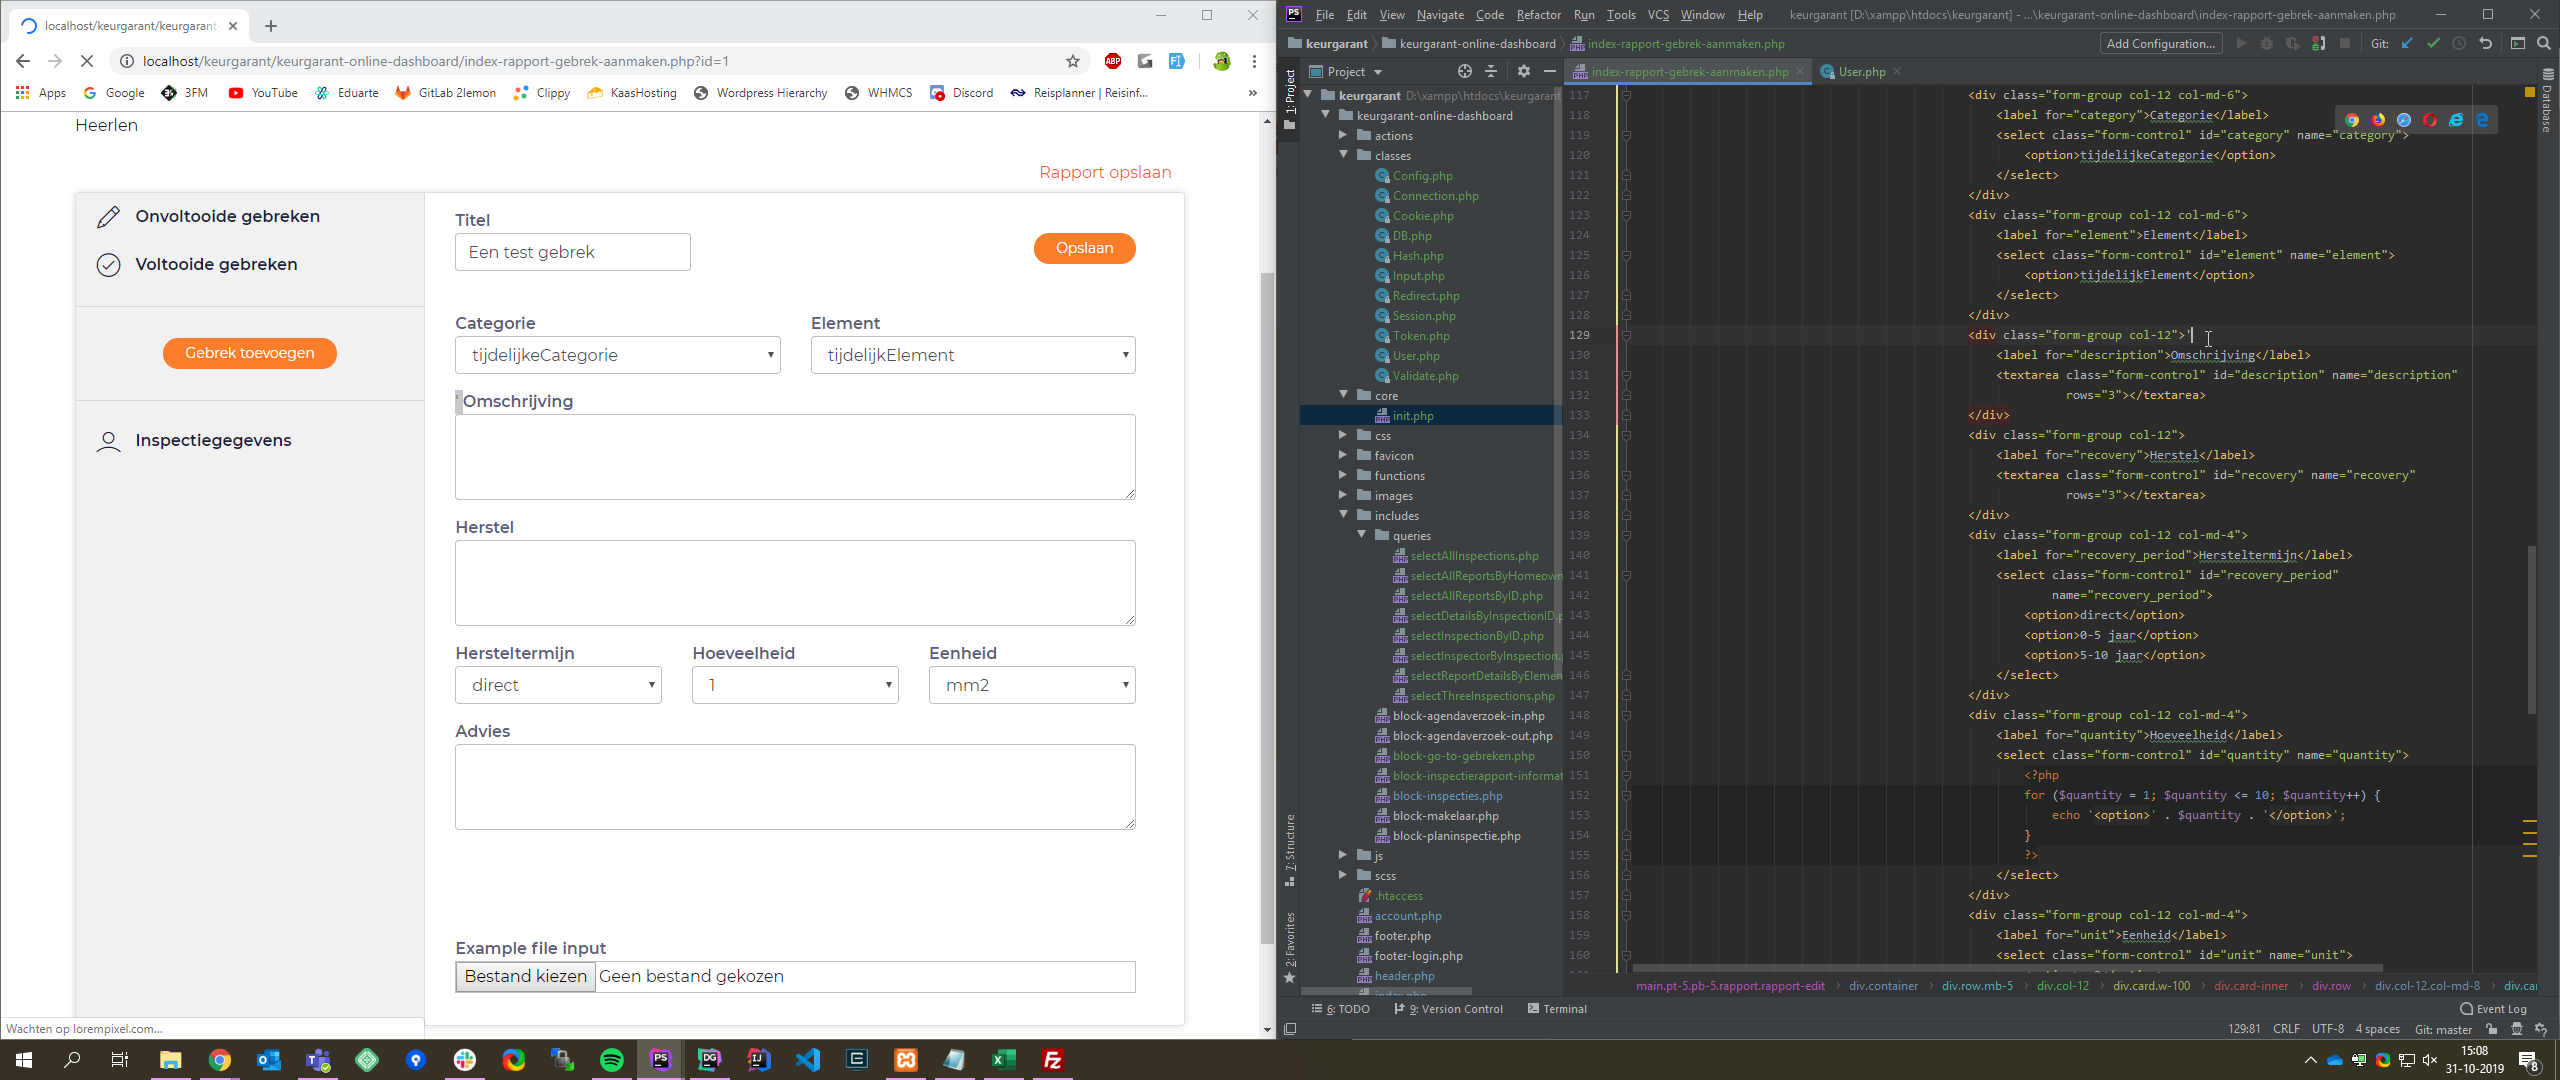This screenshot has height=1080, width=2560.
Task: Open the Refactor menu
Action: coord(1537,14)
